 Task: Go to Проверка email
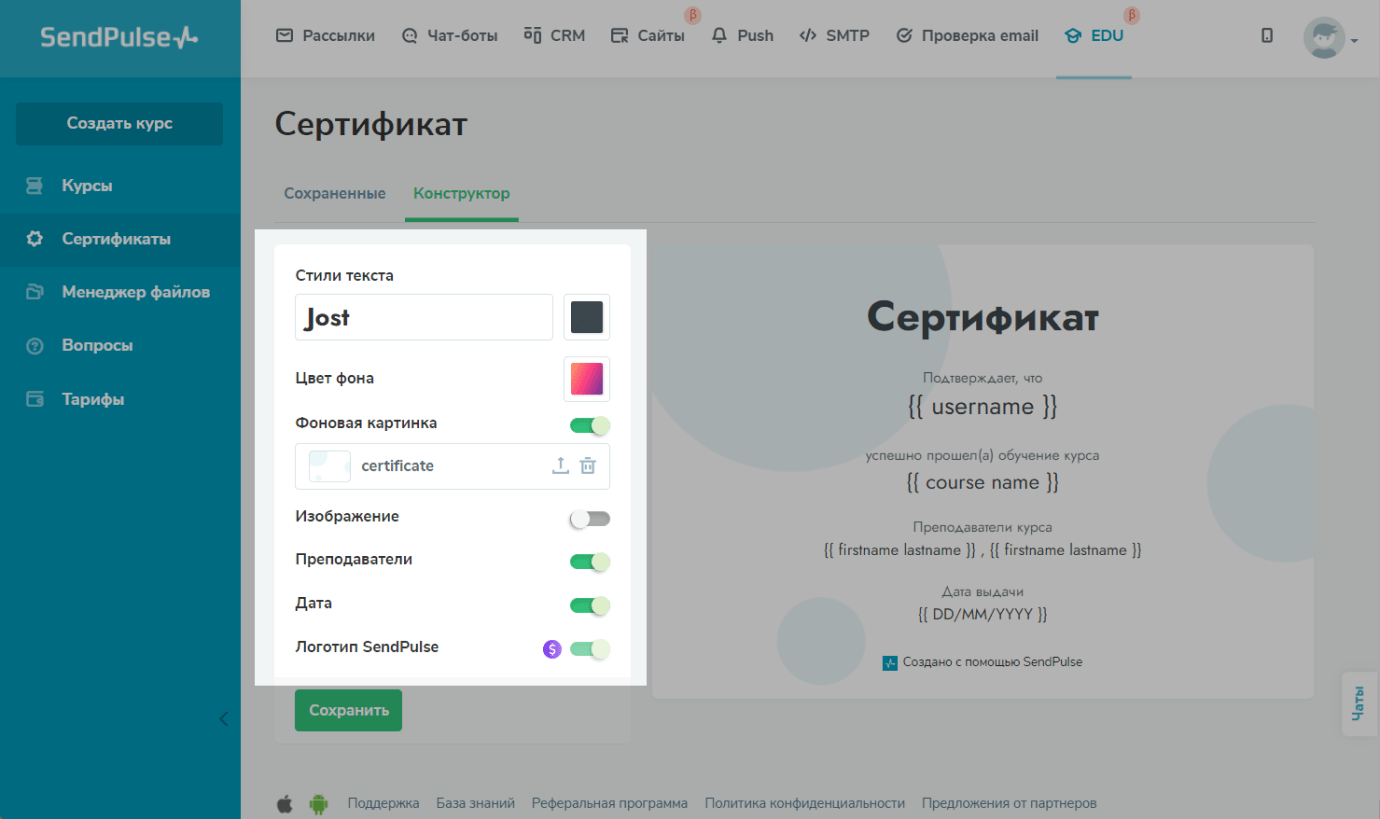pyautogui.click(x=967, y=36)
